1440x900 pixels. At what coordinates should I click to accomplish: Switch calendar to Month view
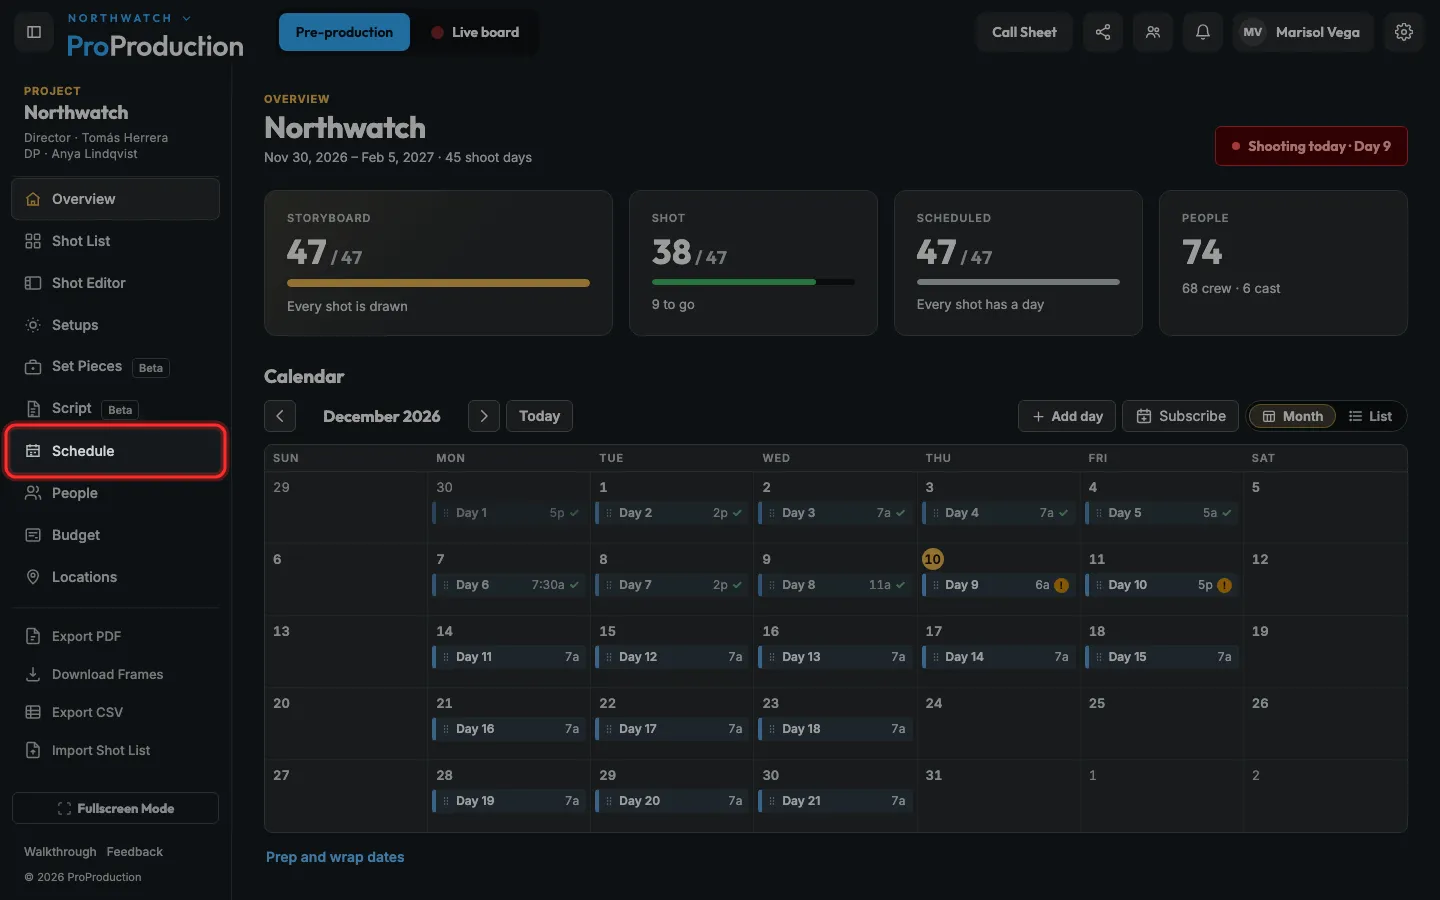coord(1292,416)
